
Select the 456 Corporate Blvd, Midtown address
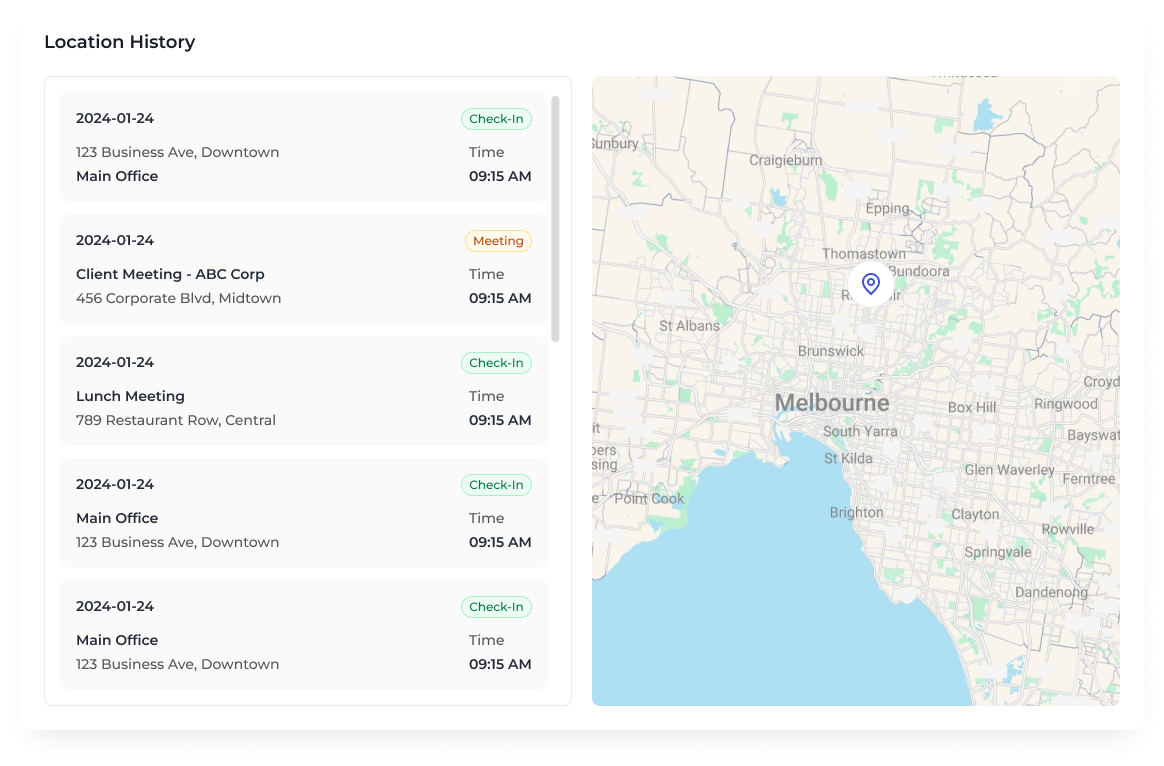coord(178,298)
